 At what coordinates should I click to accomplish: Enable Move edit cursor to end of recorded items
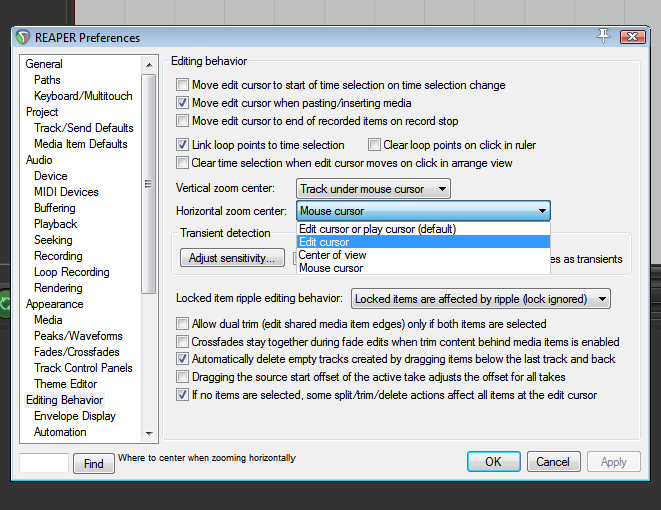click(x=182, y=121)
